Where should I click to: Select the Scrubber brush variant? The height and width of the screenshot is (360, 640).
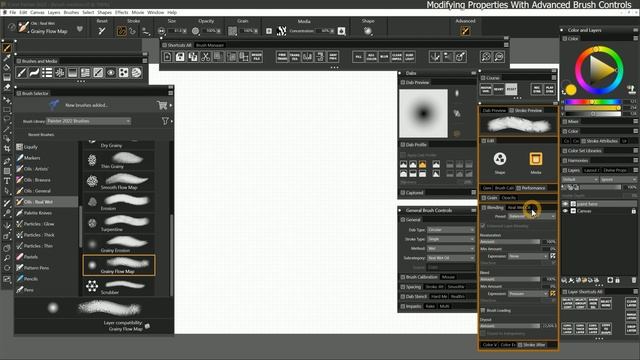click(x=119, y=287)
